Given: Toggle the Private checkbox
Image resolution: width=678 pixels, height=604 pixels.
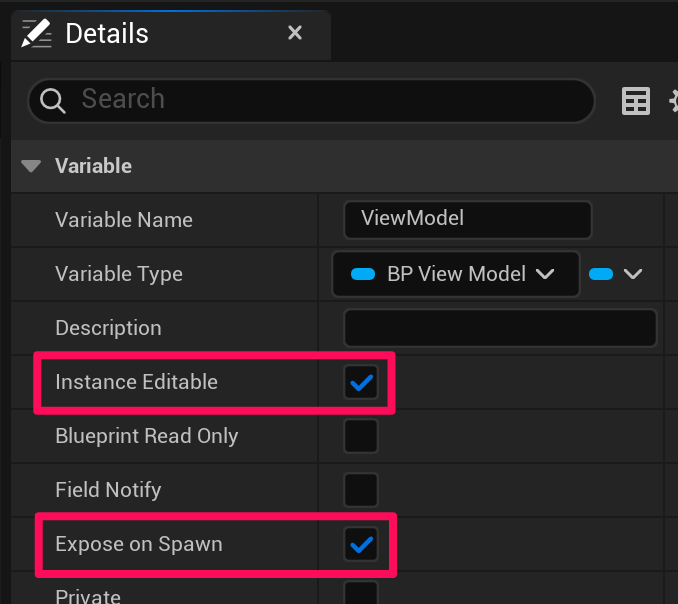Looking at the screenshot, I should click(x=361, y=594).
